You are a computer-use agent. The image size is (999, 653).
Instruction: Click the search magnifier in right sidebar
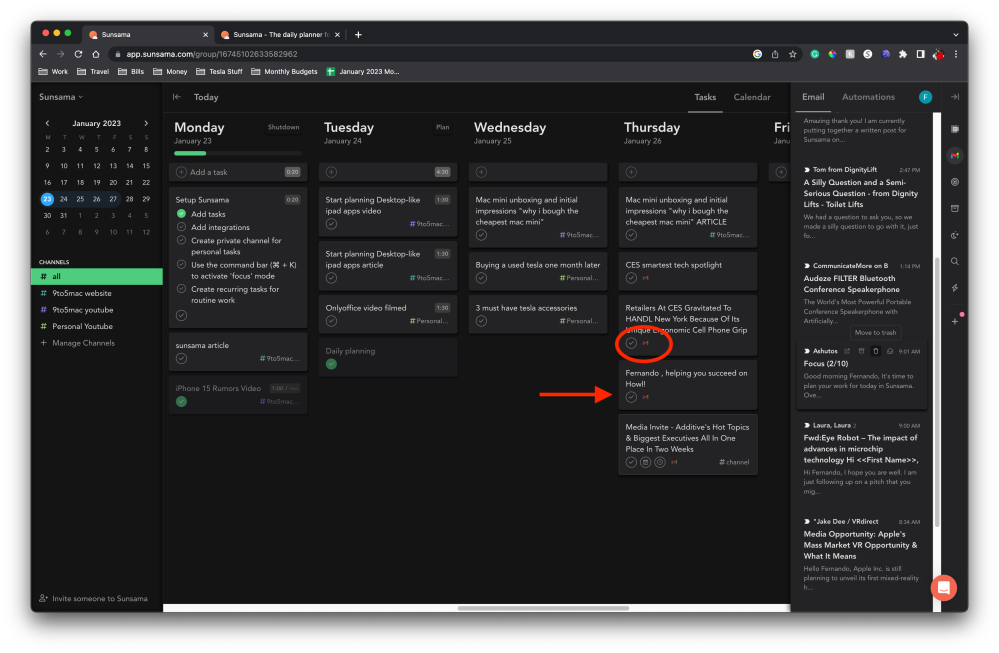click(954, 261)
